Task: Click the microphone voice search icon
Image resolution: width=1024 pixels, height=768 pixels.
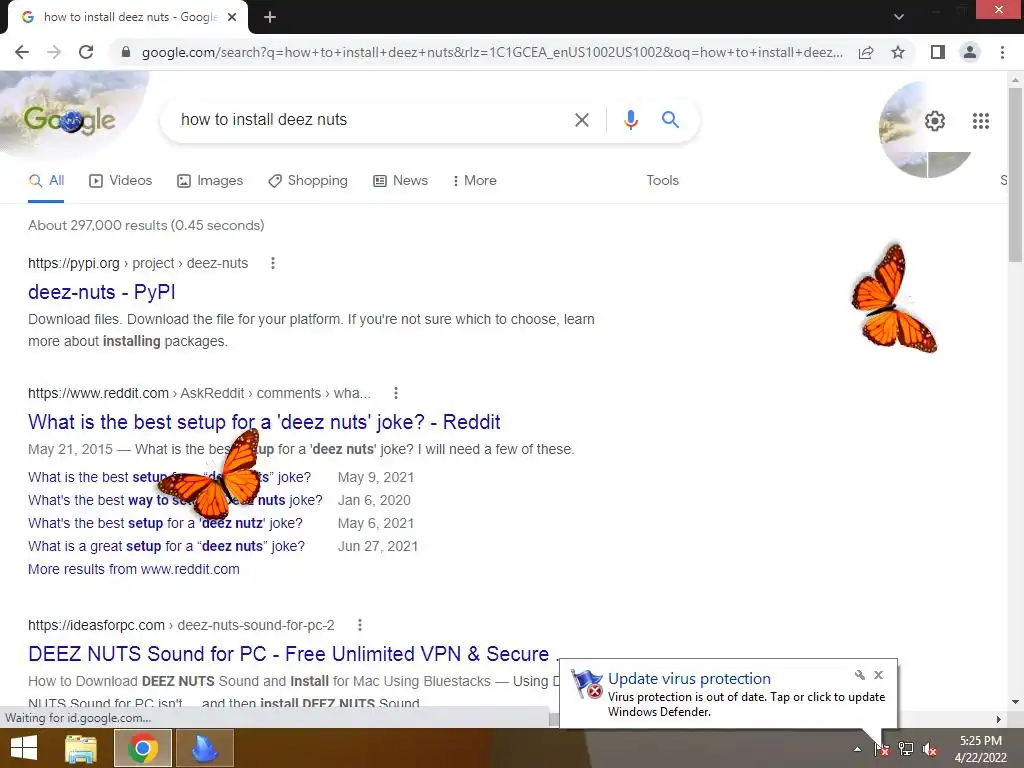Action: click(x=630, y=120)
